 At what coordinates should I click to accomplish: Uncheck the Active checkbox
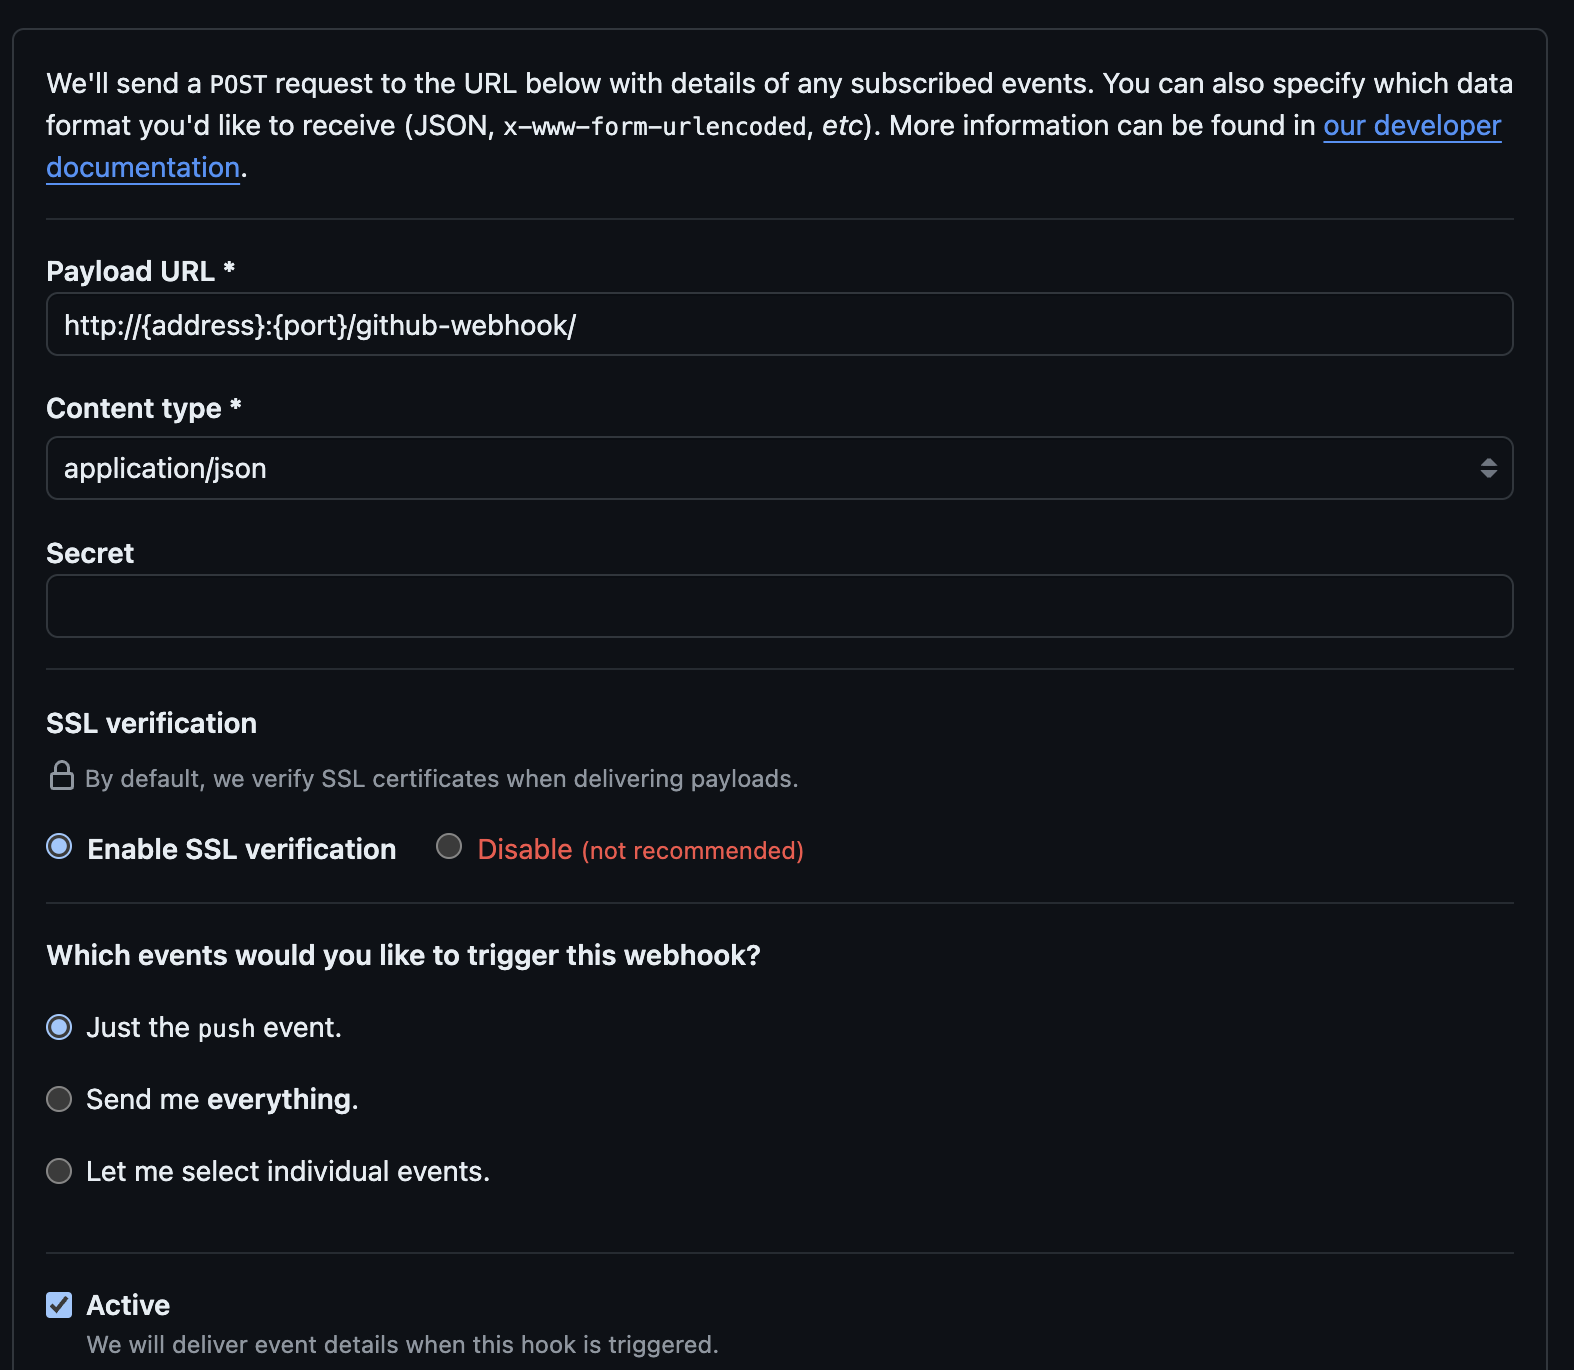[x=60, y=1304]
